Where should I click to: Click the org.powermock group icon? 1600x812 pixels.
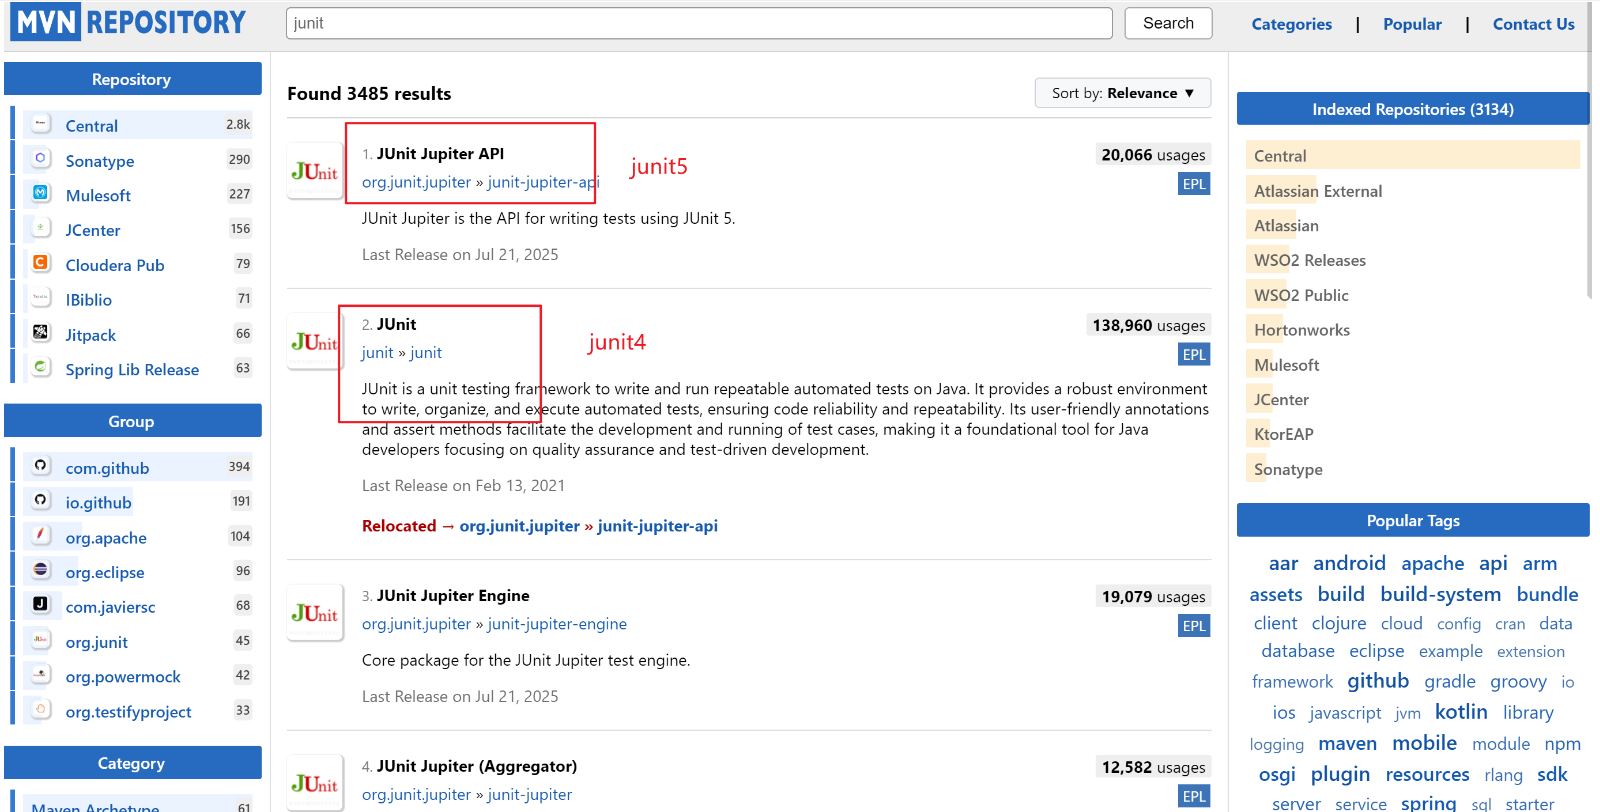[x=41, y=675]
